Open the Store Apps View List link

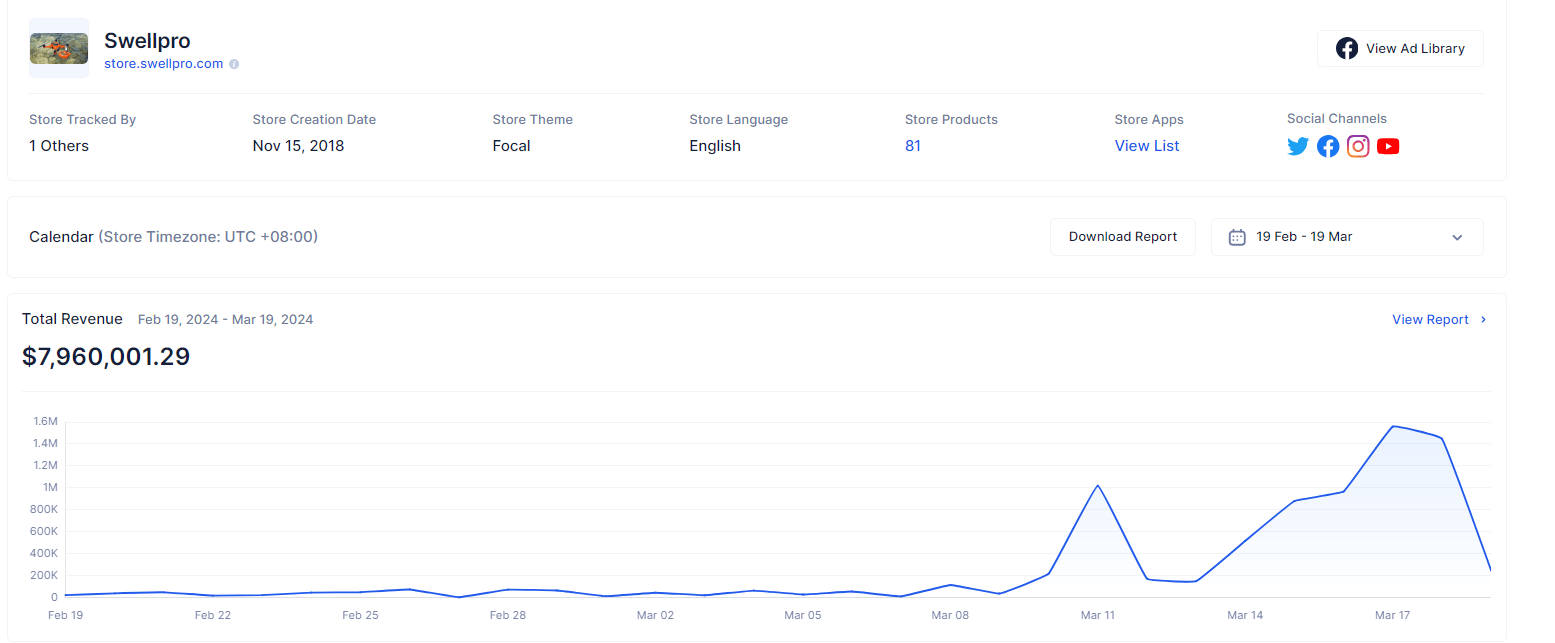(x=1147, y=146)
